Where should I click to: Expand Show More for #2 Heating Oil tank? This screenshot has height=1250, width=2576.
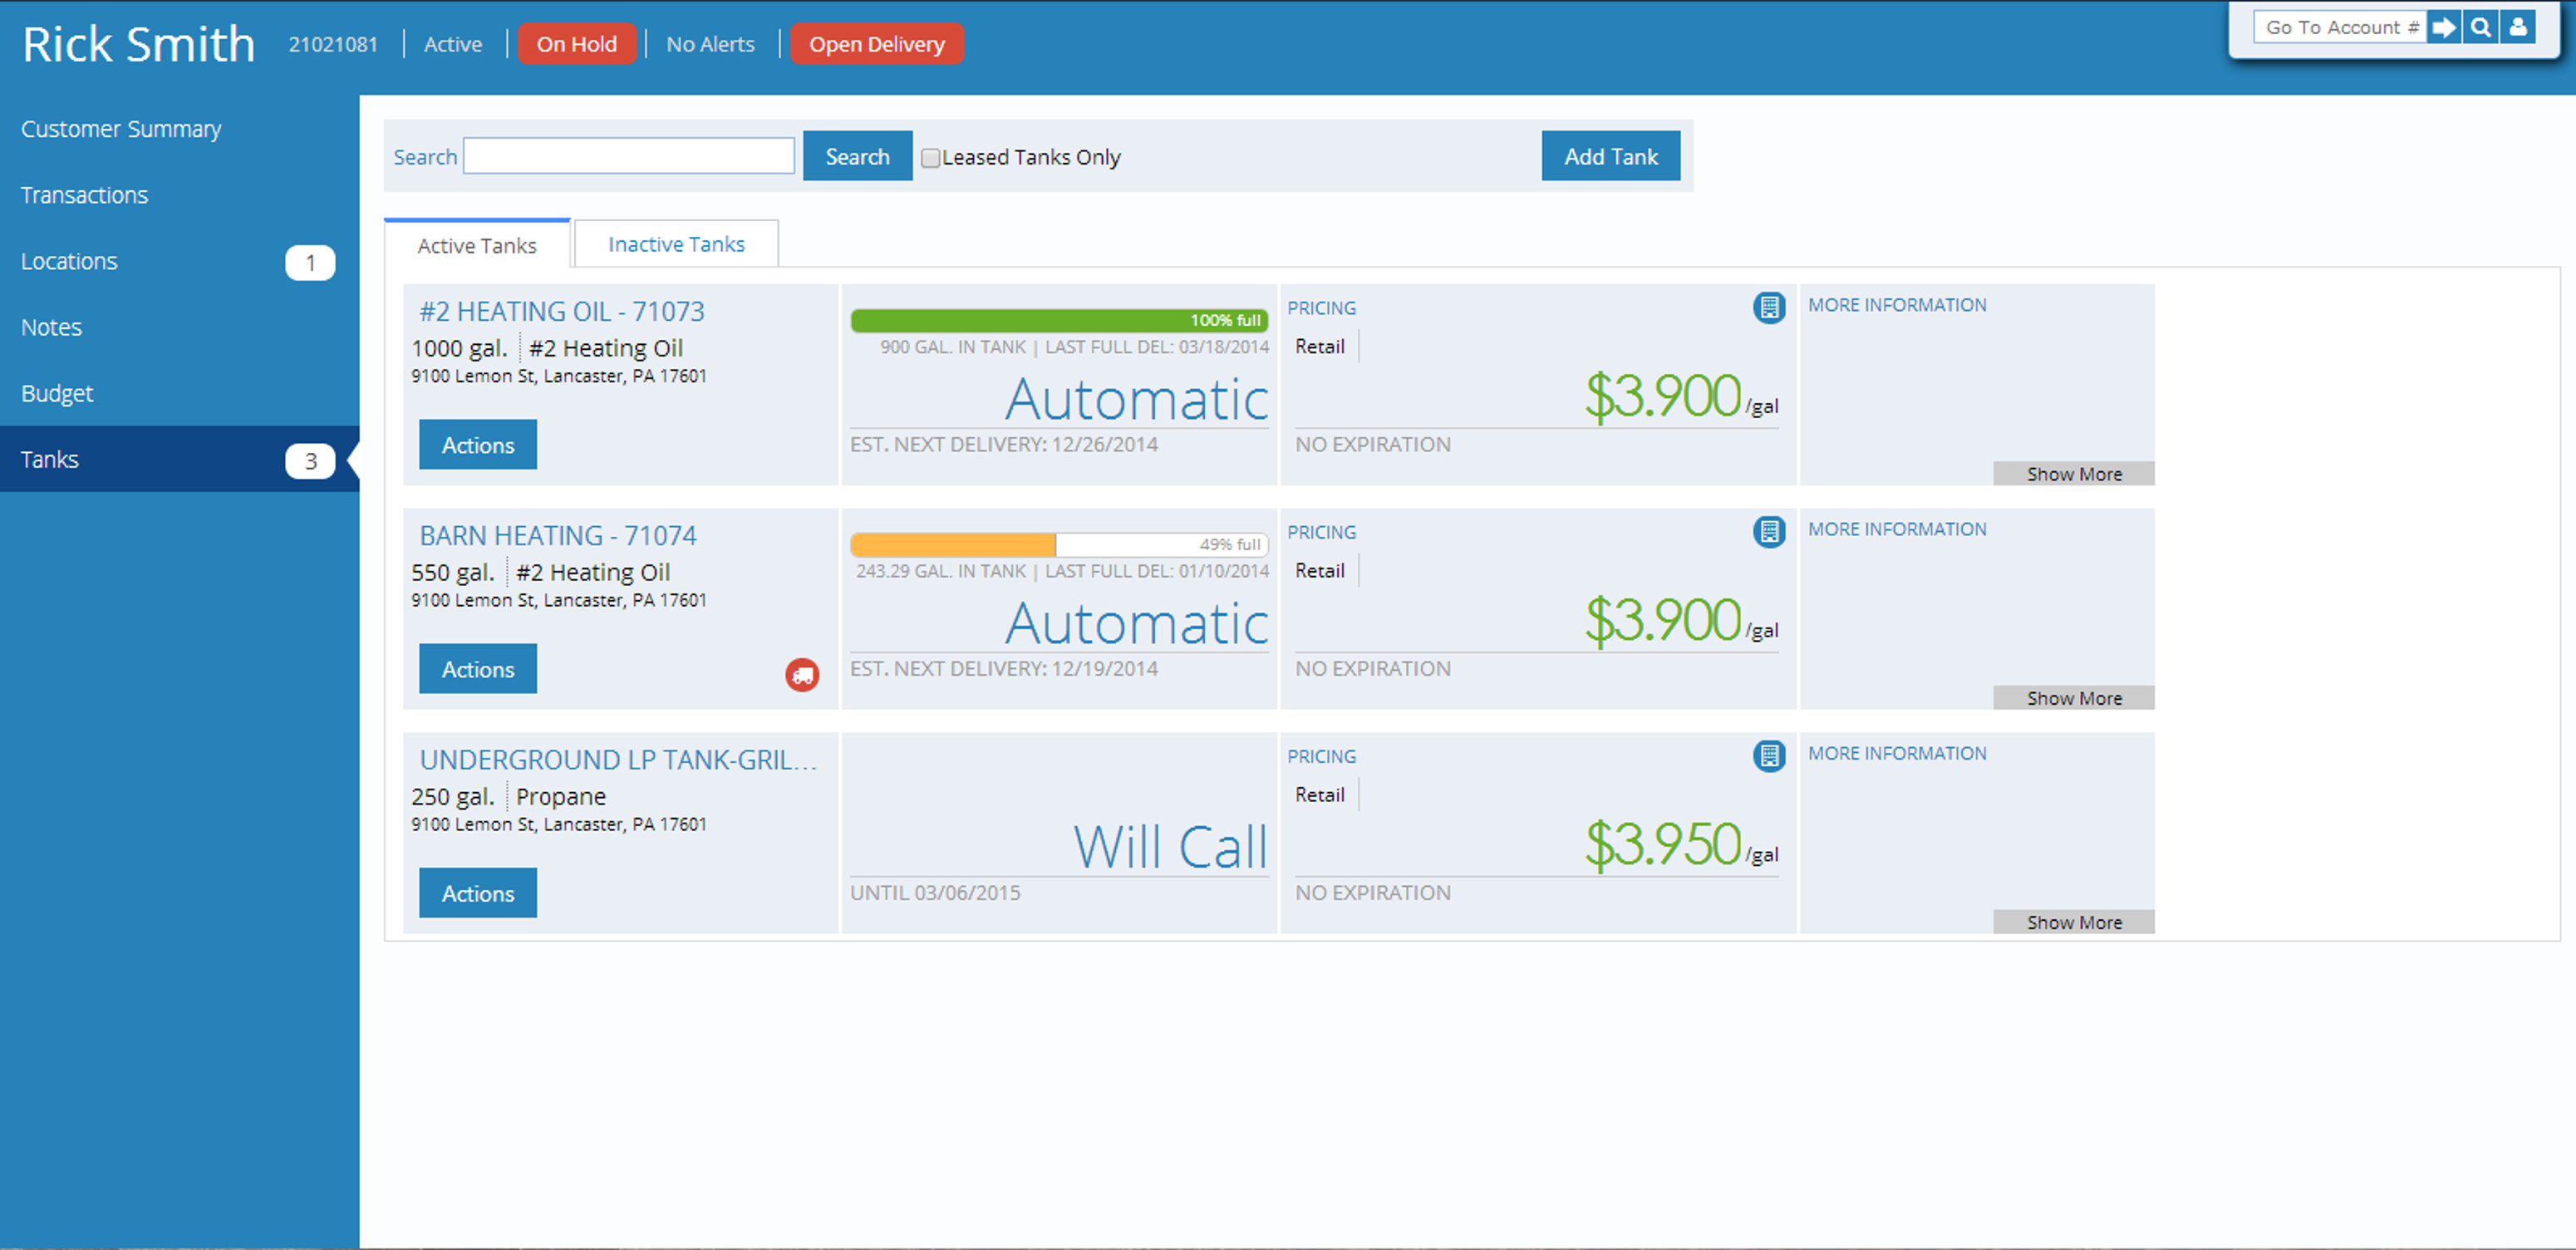(x=2073, y=474)
